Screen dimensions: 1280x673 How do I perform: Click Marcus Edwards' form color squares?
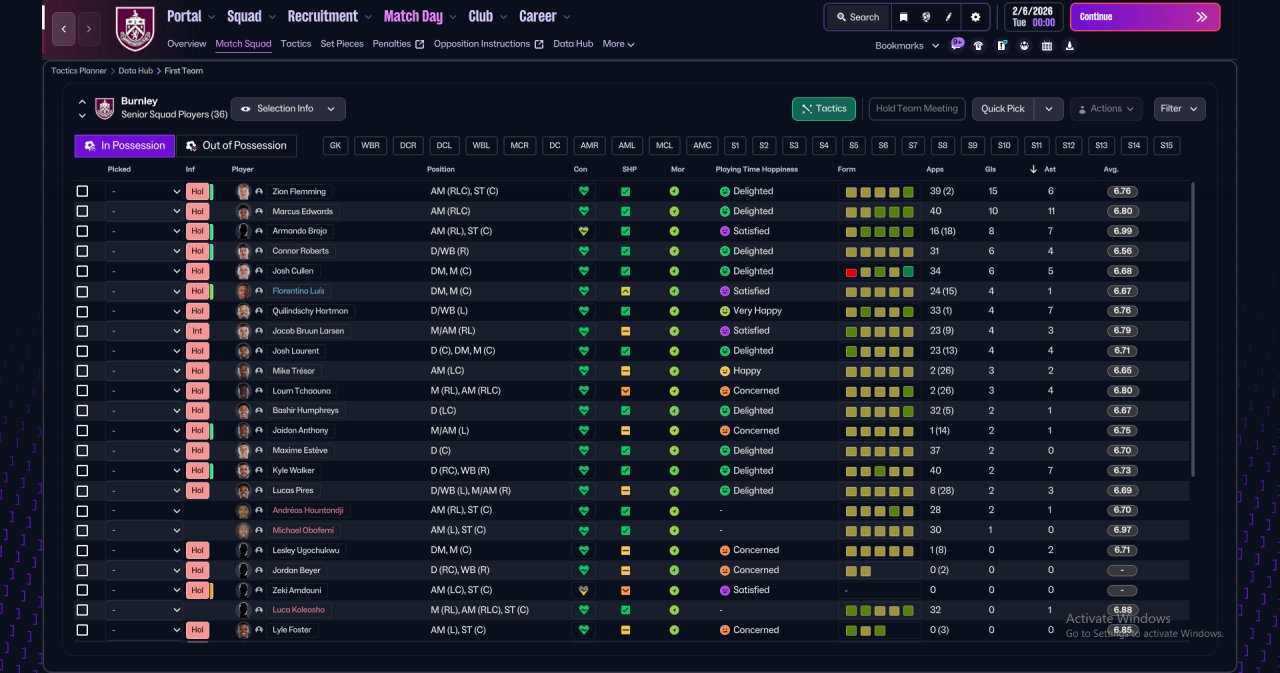point(879,211)
